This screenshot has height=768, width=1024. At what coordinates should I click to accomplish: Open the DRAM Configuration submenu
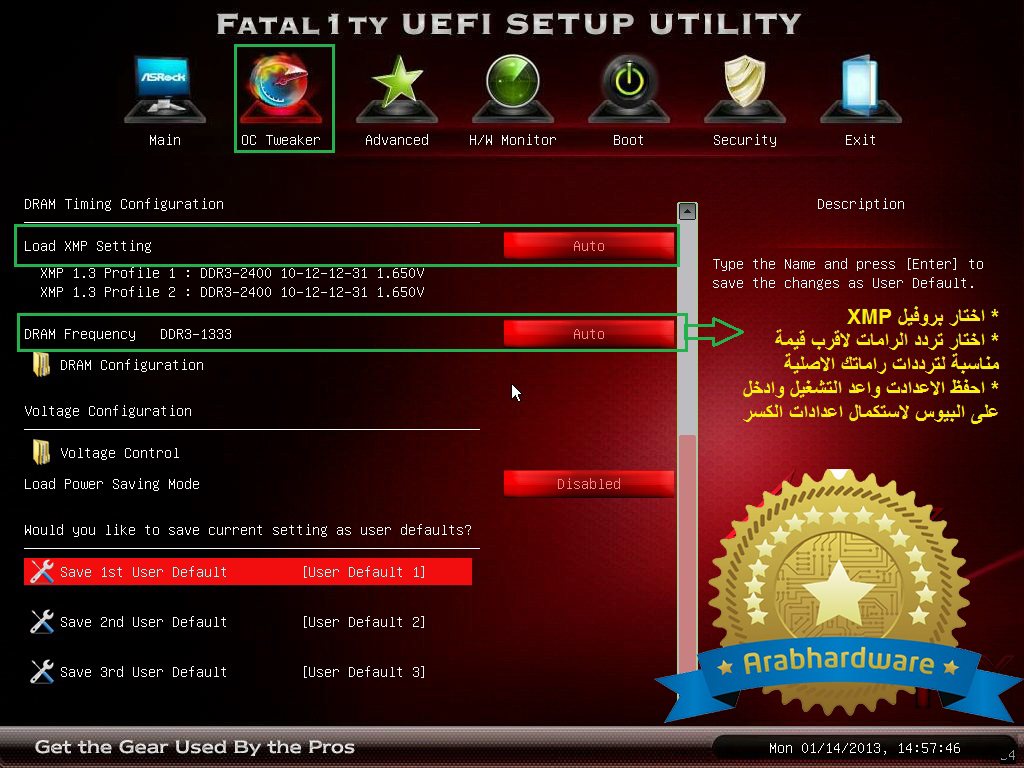(132, 365)
